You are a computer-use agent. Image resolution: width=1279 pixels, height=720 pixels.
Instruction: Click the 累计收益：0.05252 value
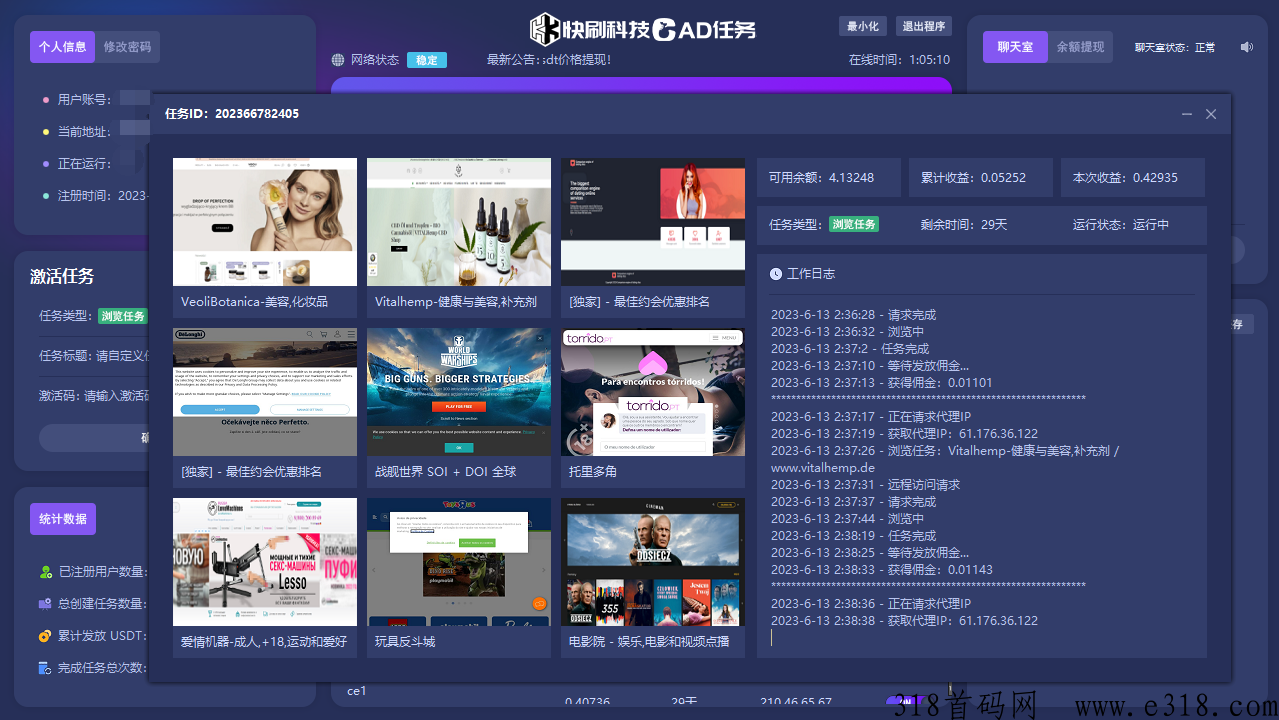pyautogui.click(x=973, y=178)
